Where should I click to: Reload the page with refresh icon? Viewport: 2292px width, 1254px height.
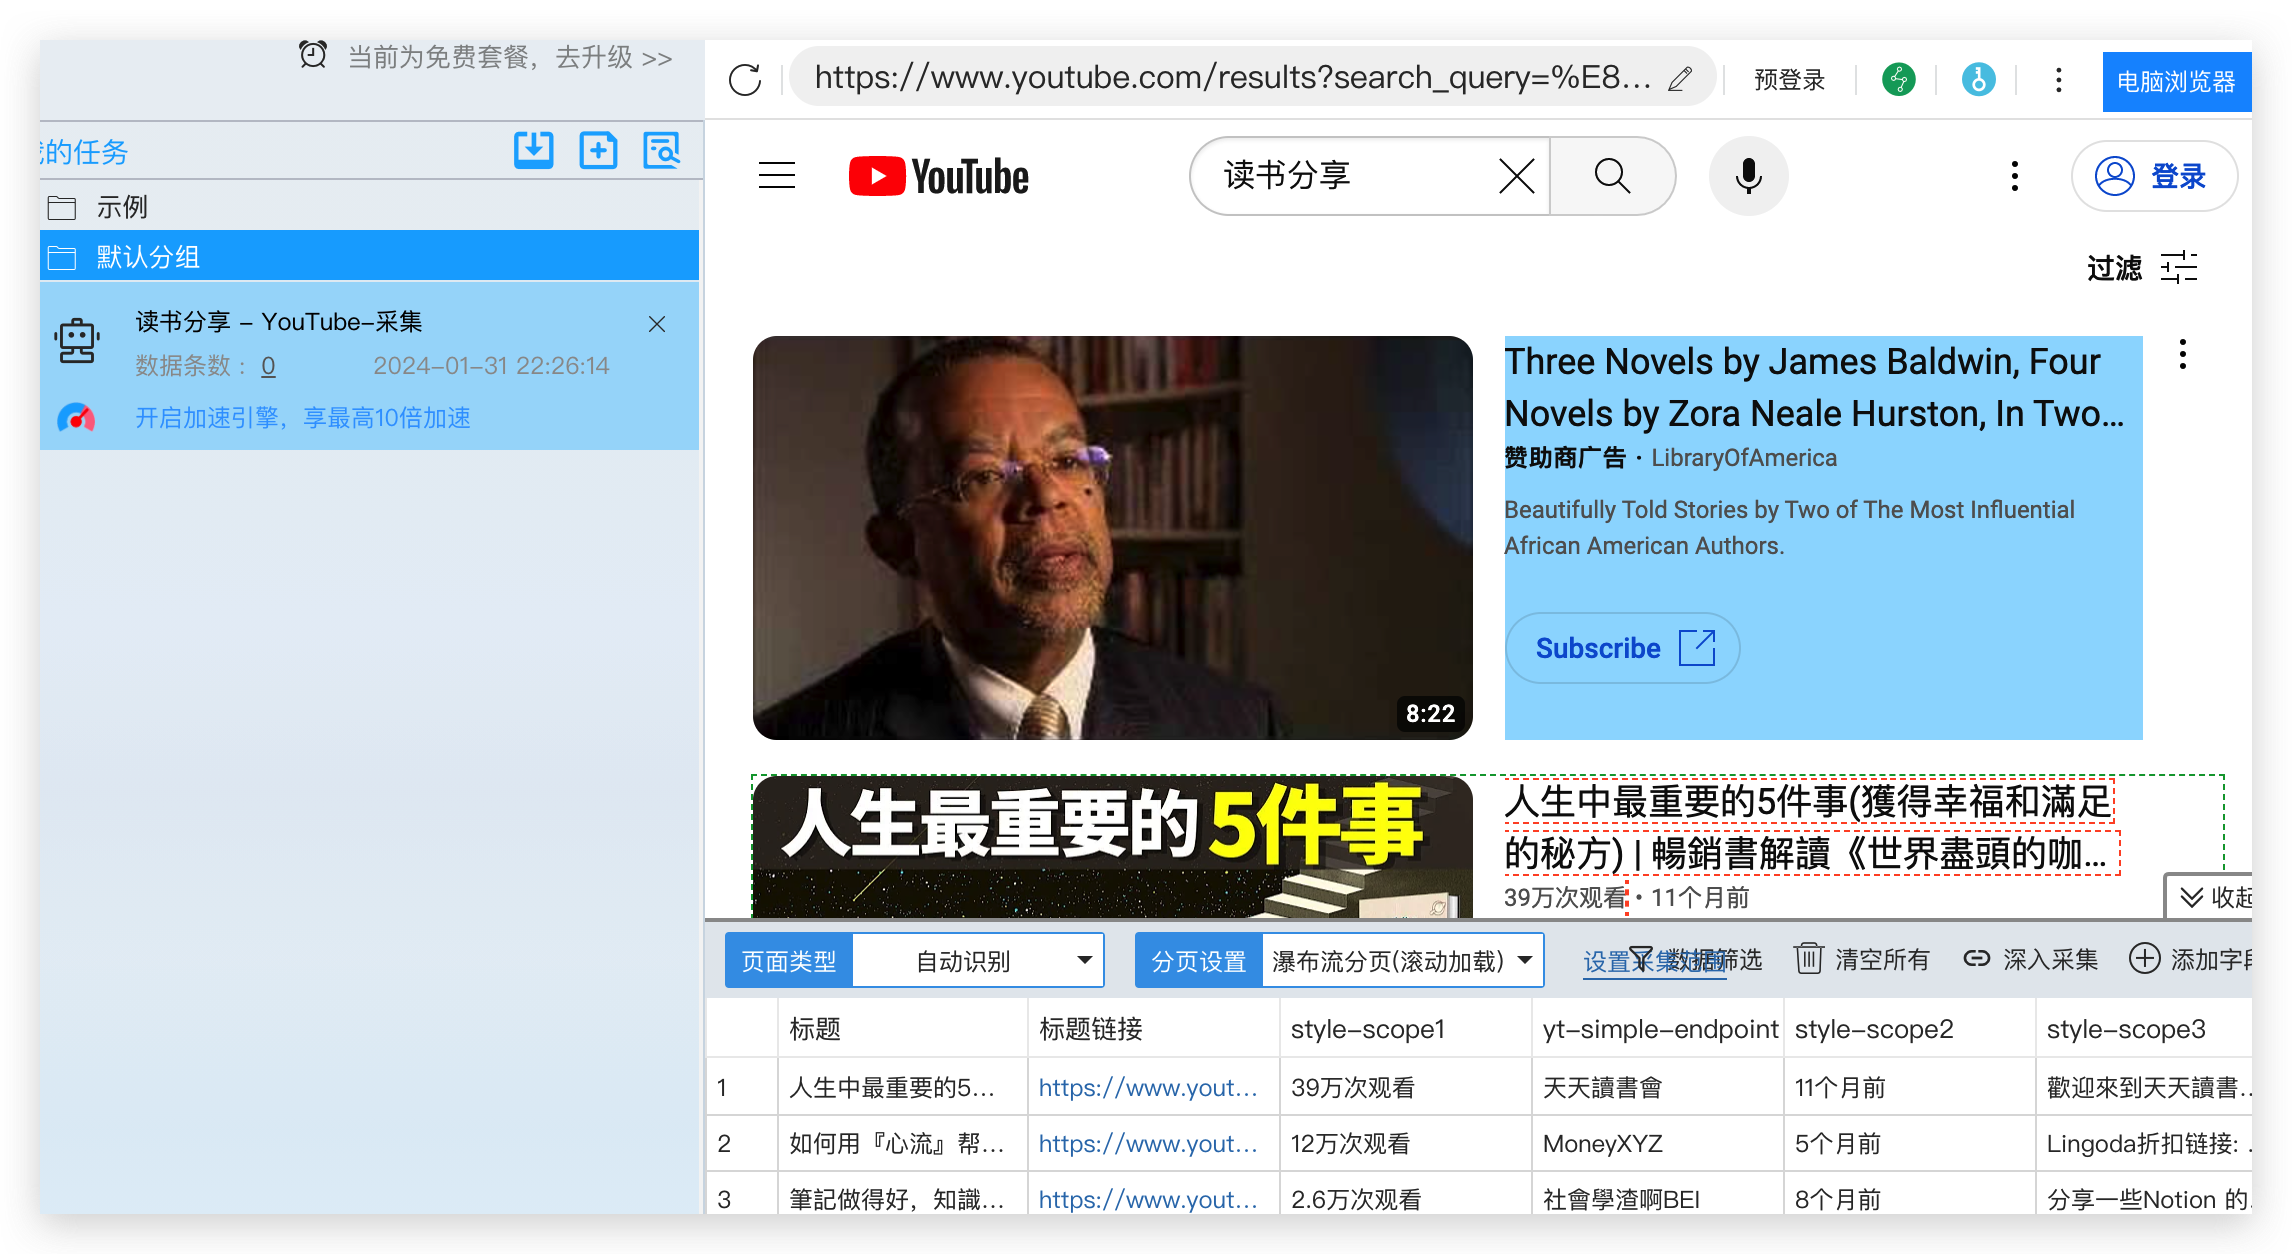[x=745, y=79]
